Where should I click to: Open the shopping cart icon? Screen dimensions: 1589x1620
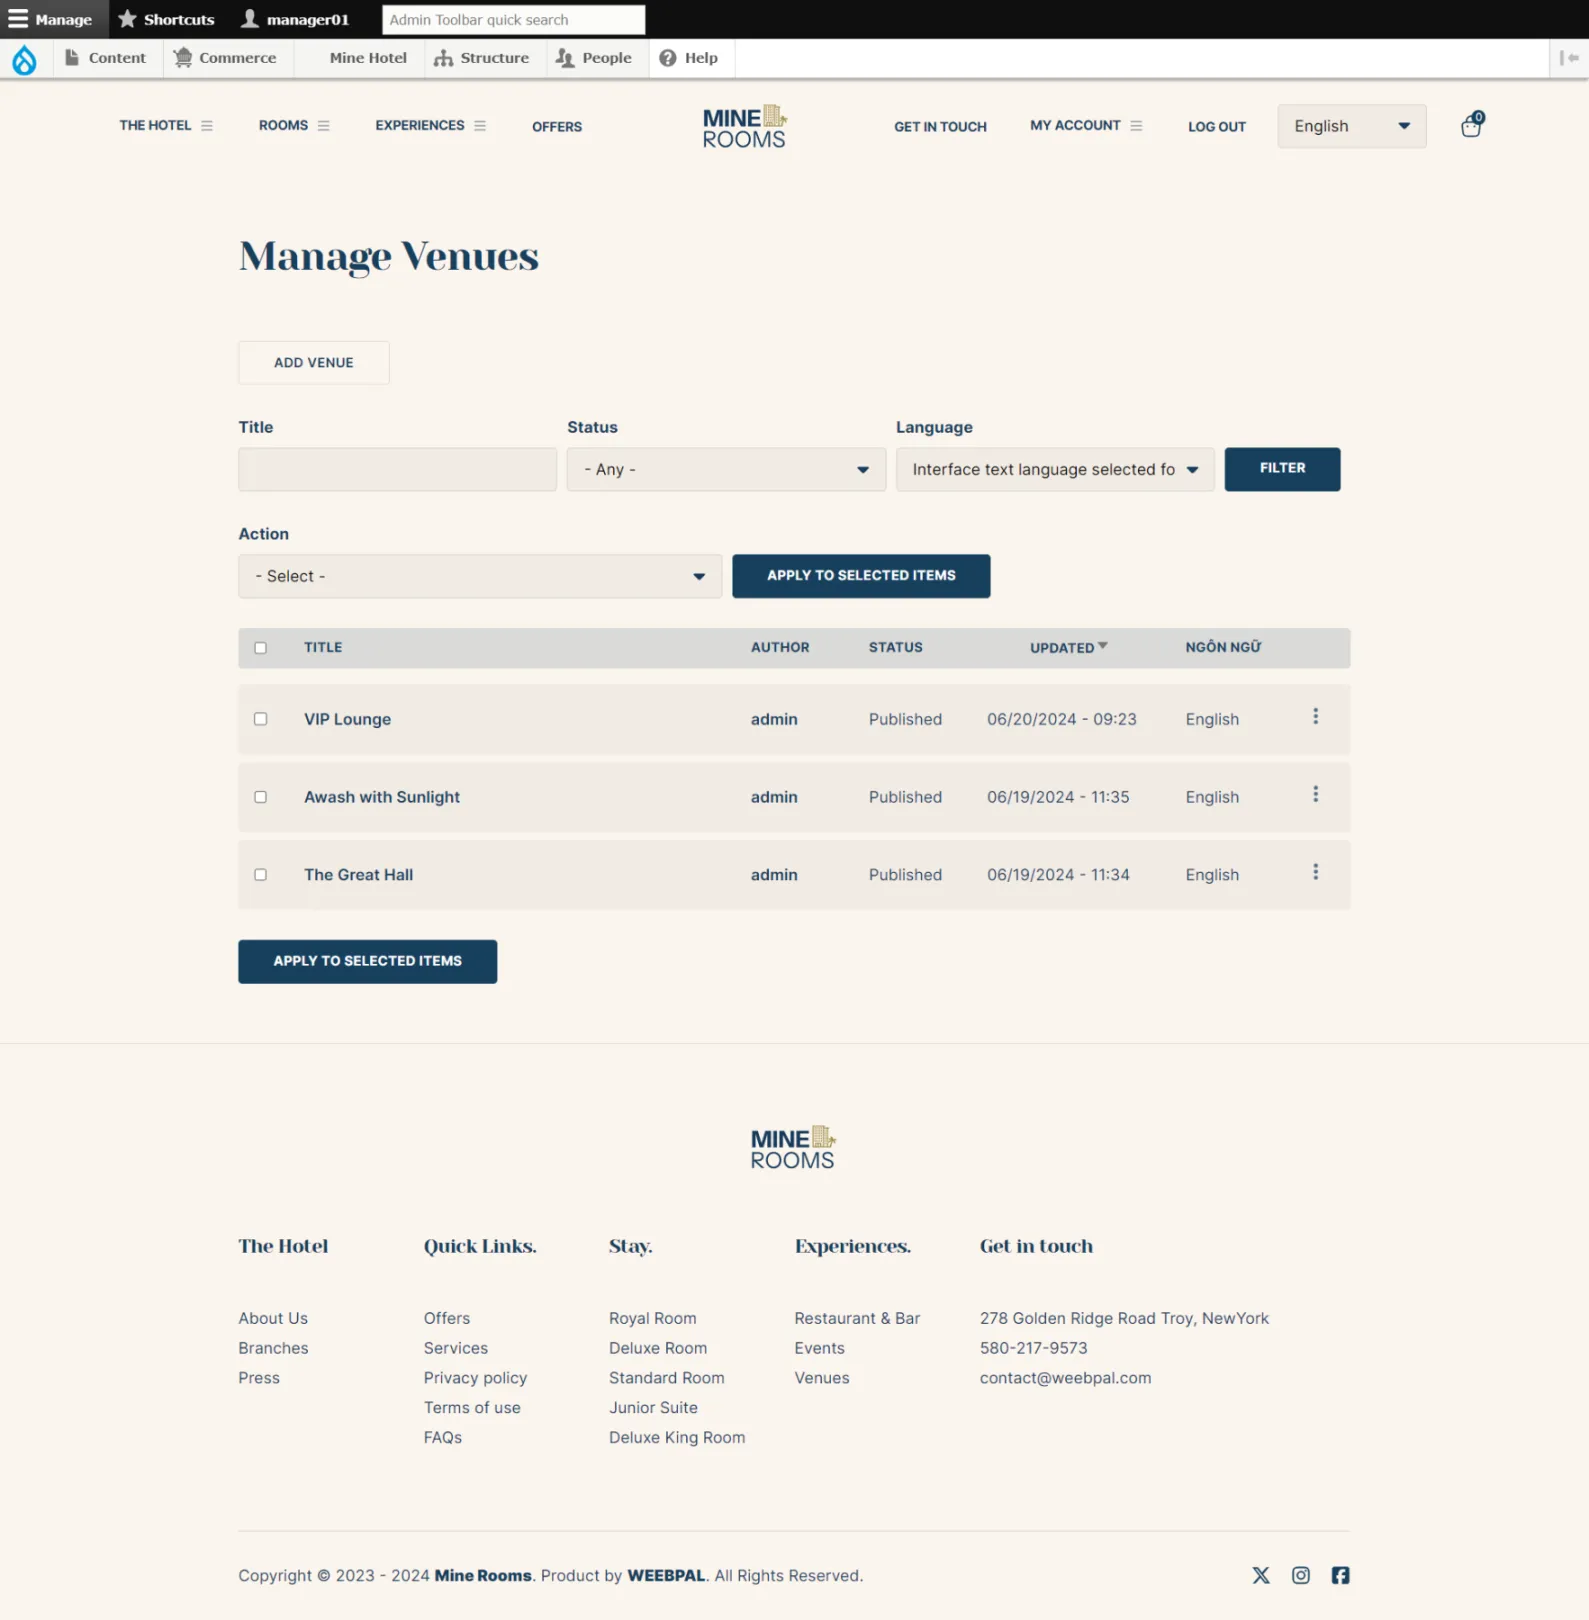1471,125
